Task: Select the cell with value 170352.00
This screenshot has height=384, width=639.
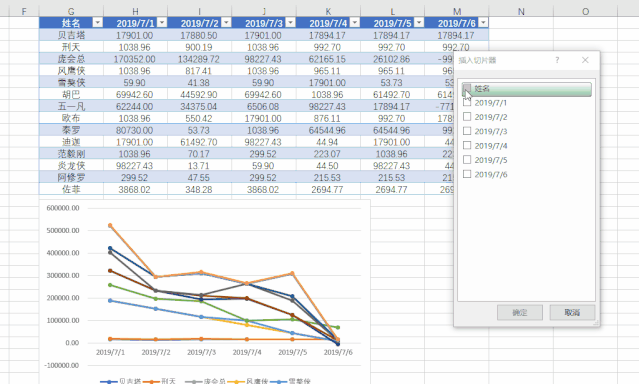Action: click(135, 59)
